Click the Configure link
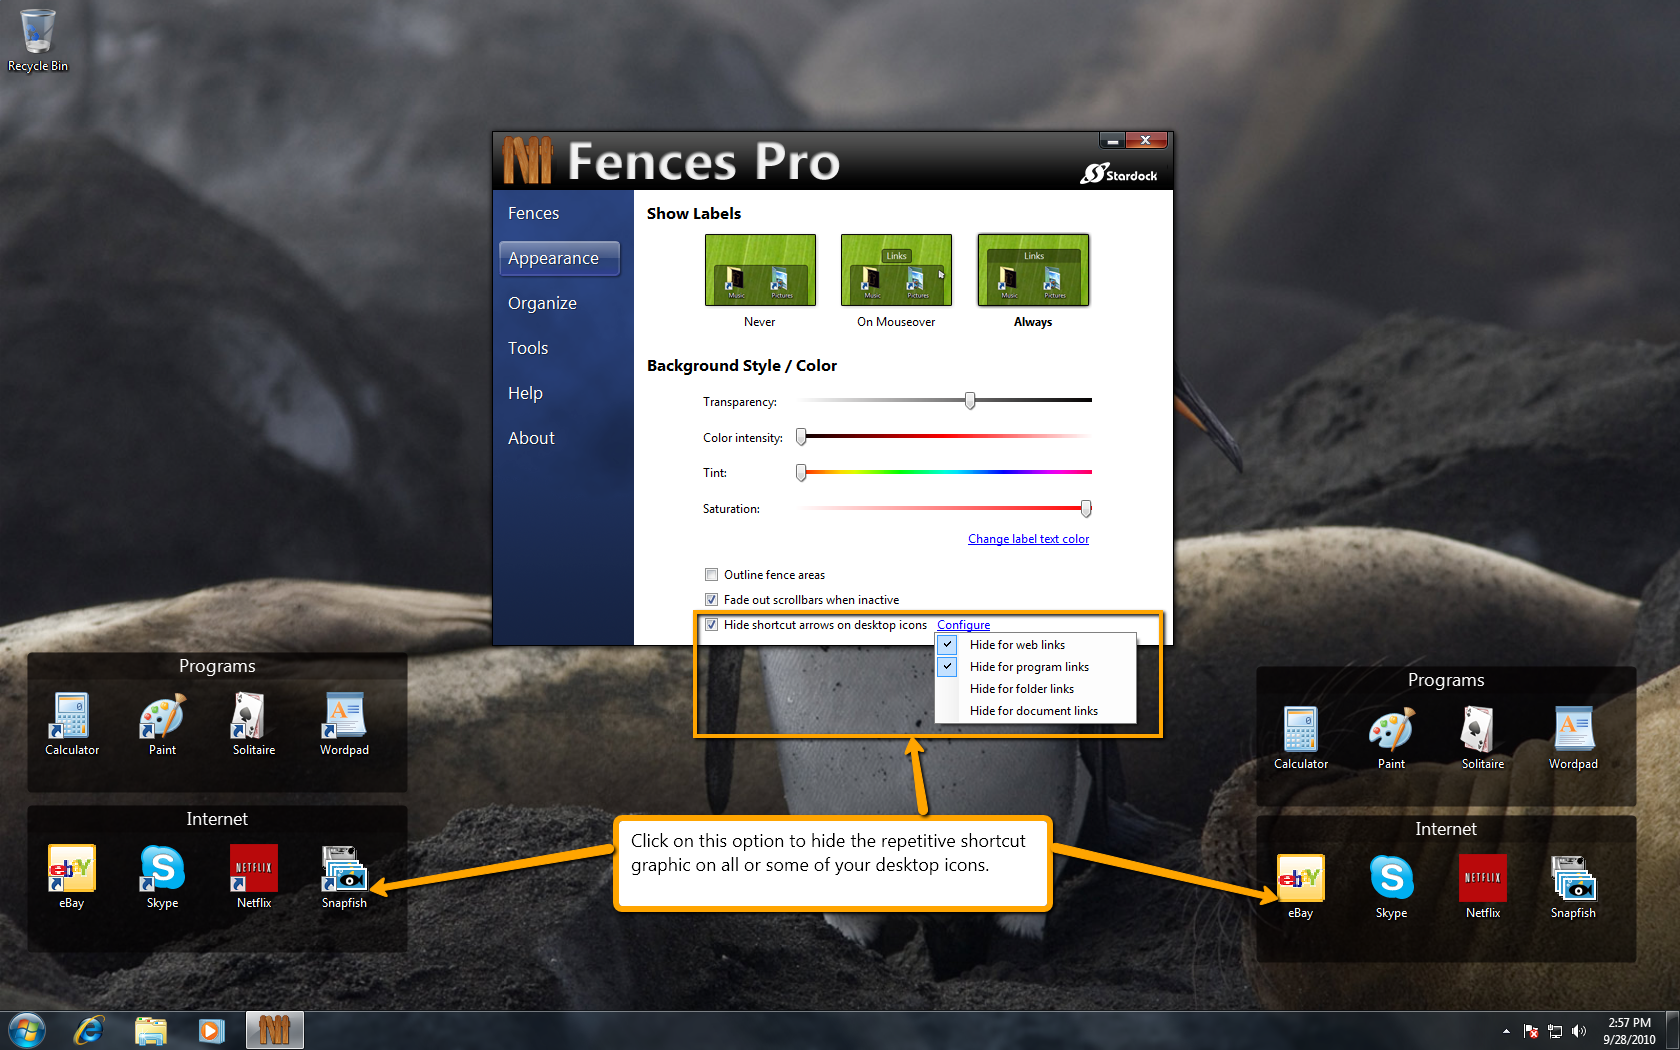This screenshot has width=1680, height=1050. click(x=963, y=625)
